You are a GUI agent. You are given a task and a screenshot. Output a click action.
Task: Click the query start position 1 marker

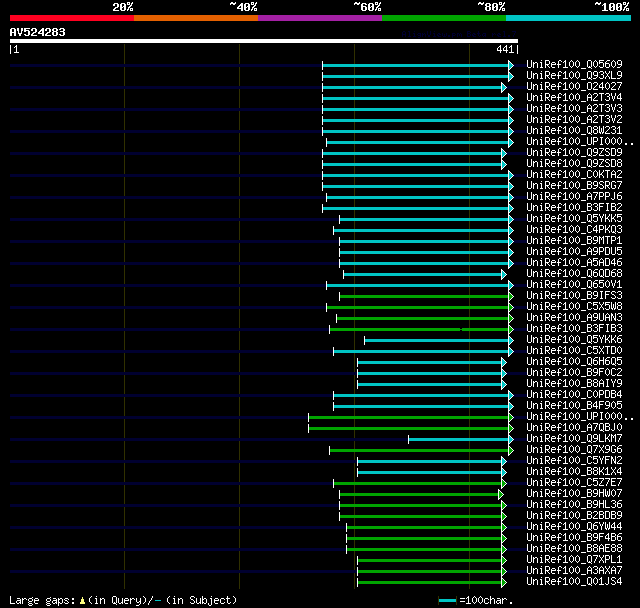point(16,49)
